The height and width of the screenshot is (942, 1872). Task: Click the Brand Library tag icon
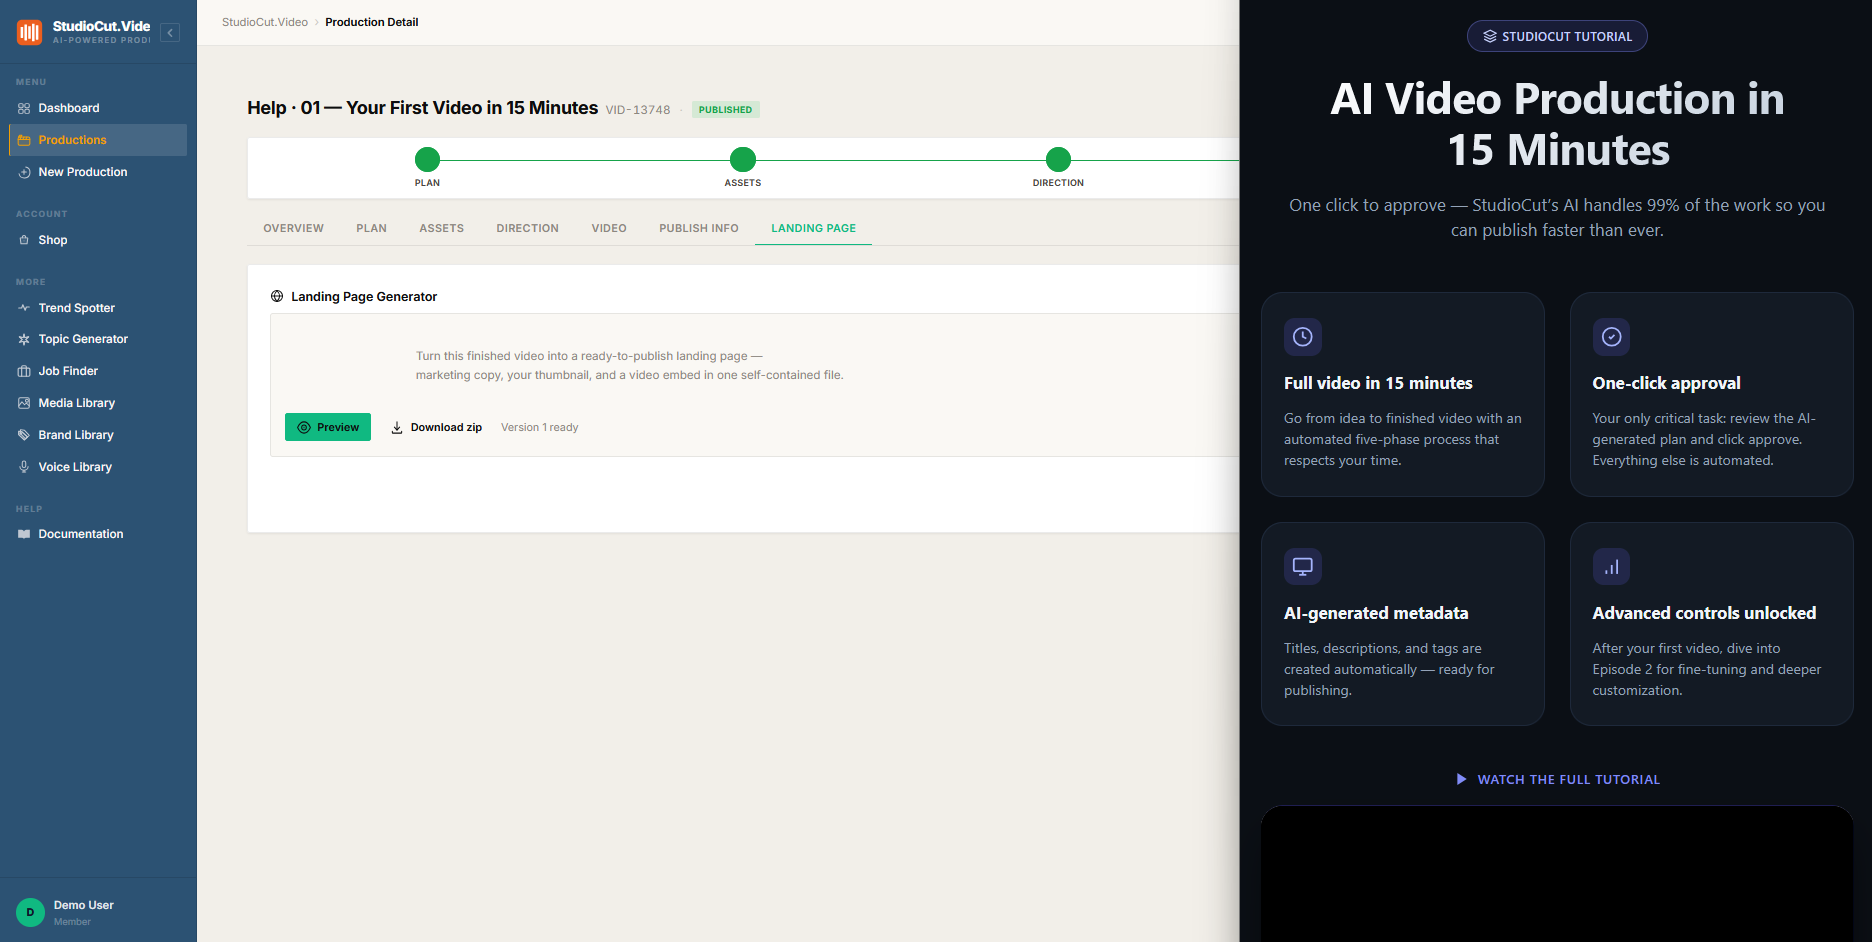(x=24, y=435)
